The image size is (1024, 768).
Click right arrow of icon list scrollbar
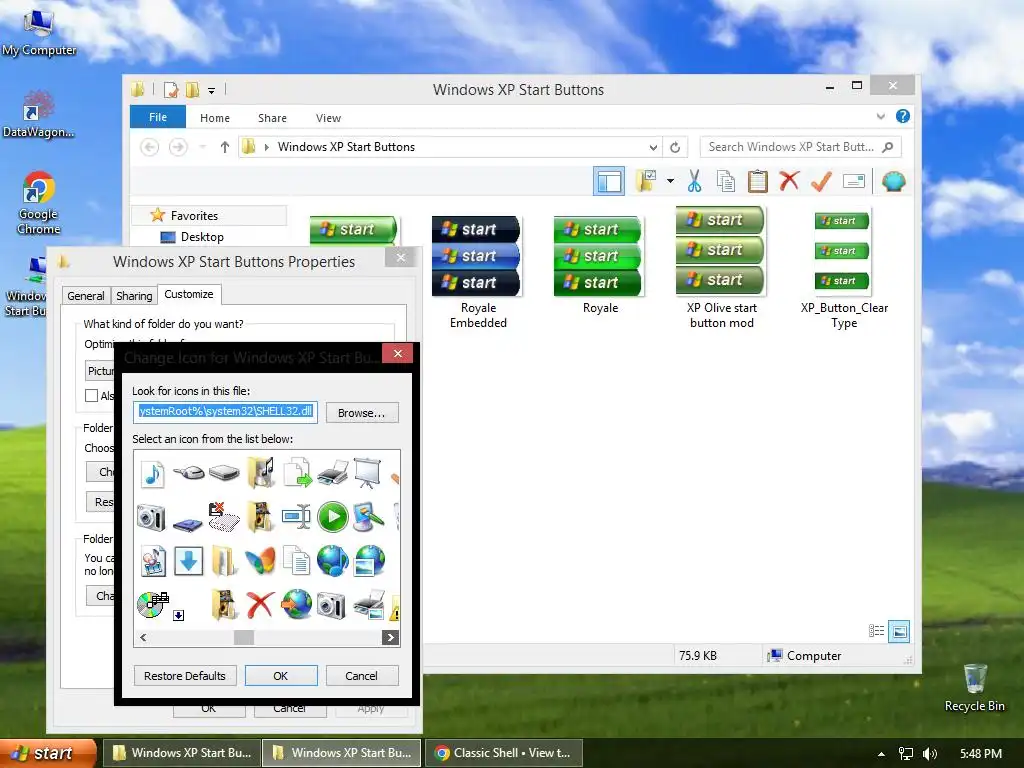point(390,637)
